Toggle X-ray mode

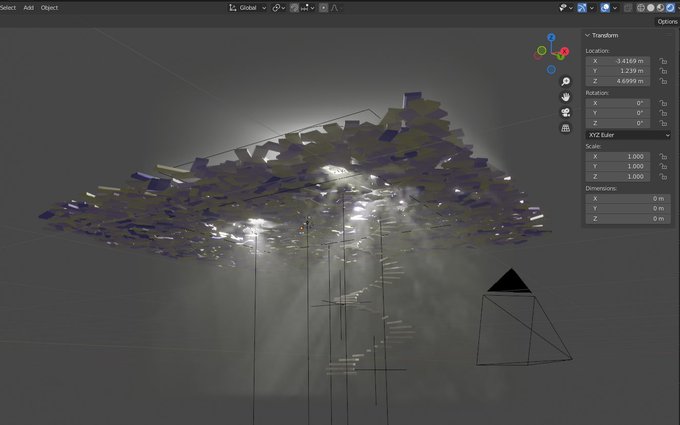(628, 8)
